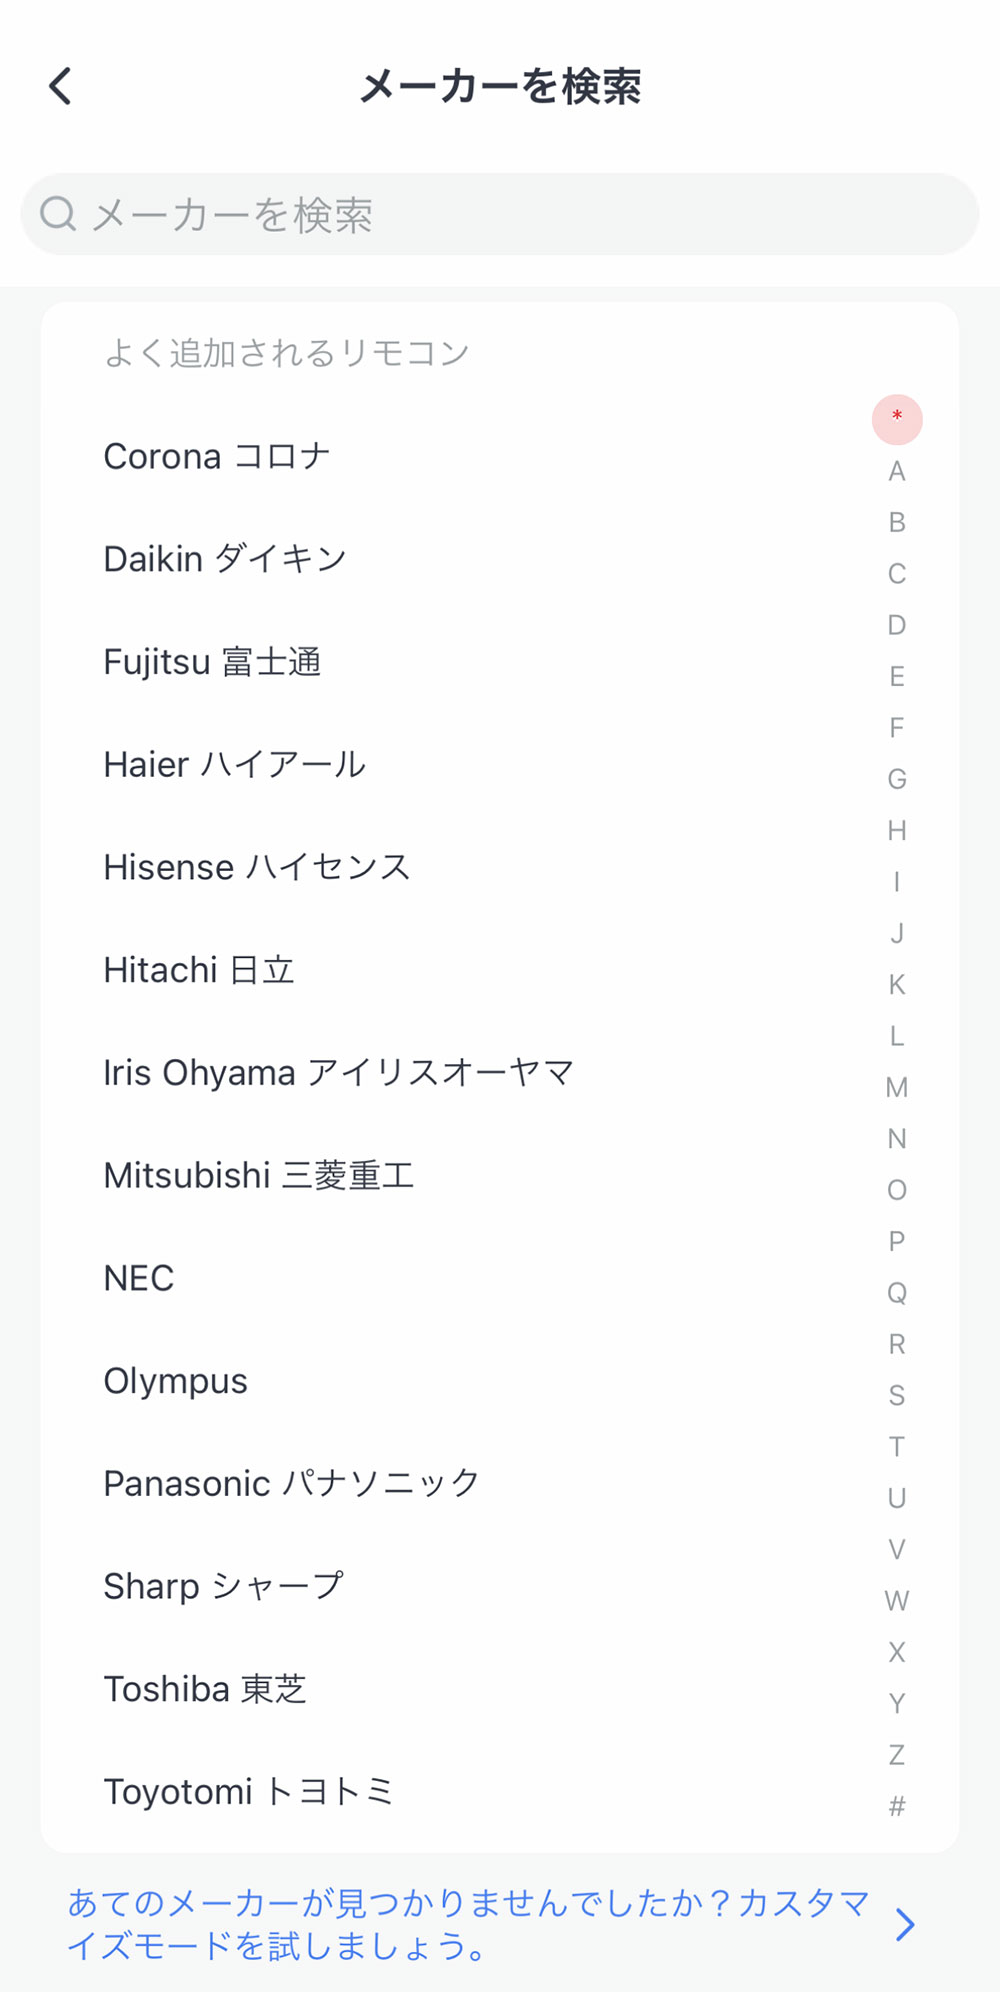
Task: Select Corona コロナ from the list
Action: (217, 457)
